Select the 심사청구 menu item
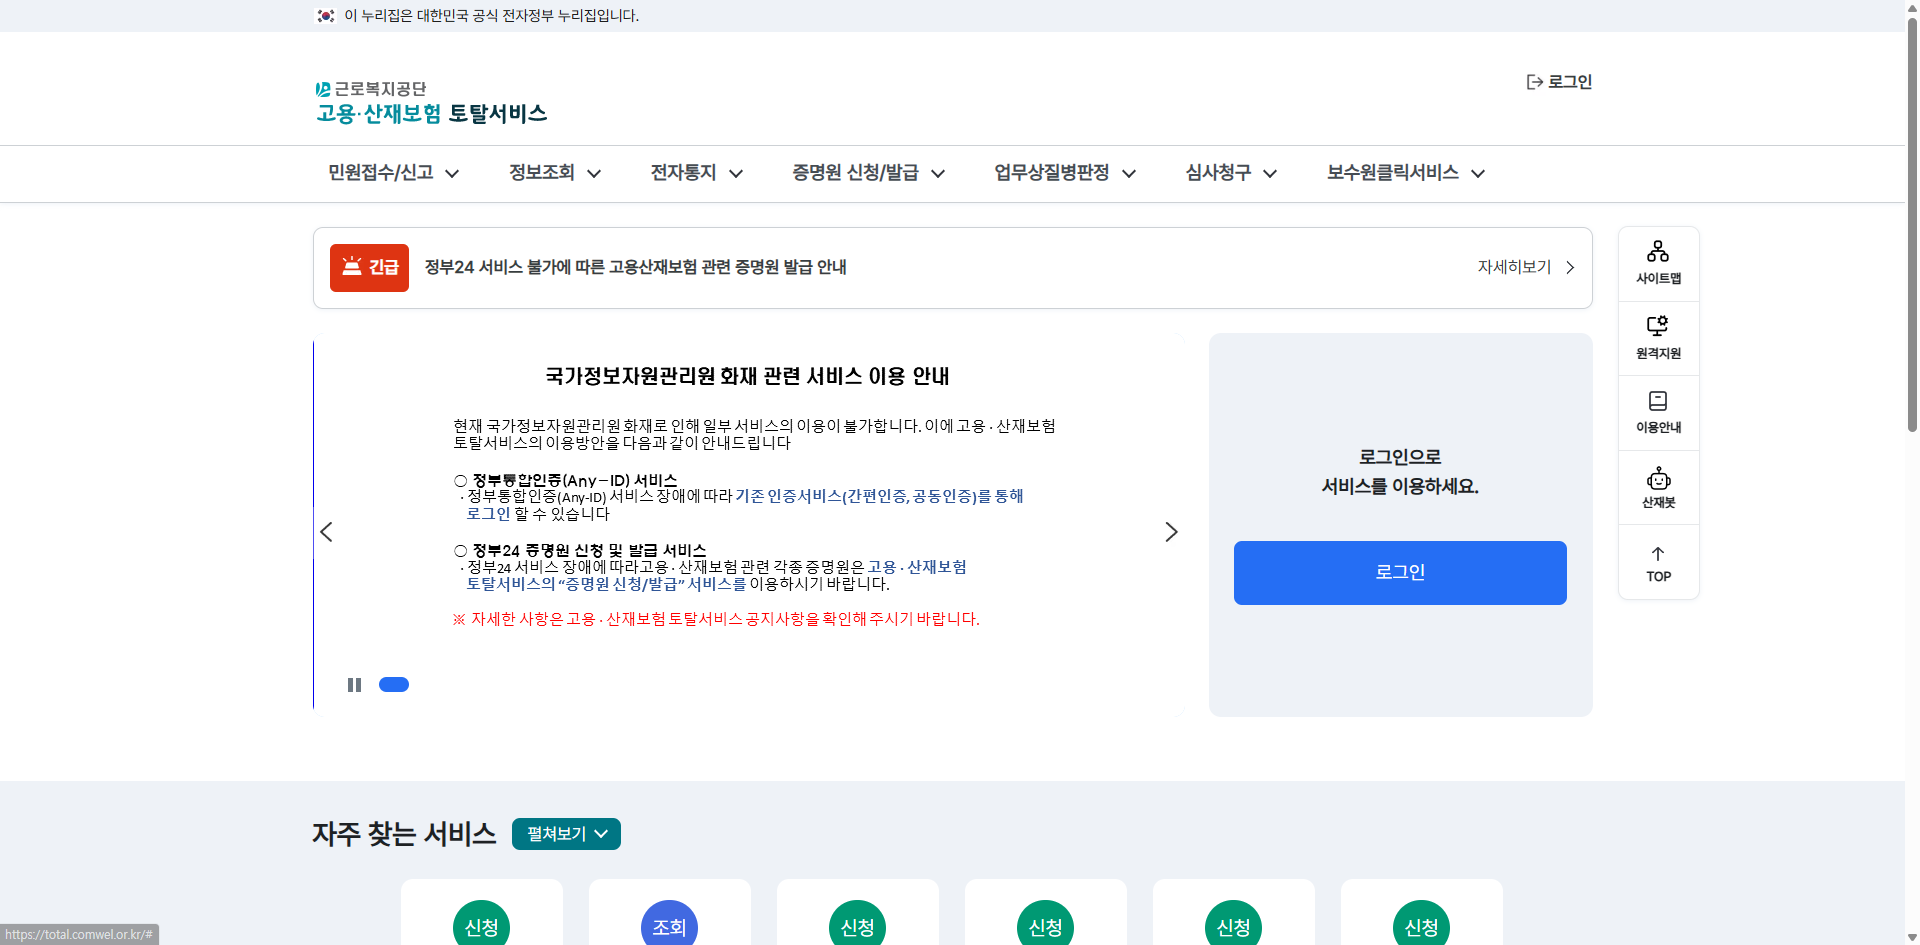Viewport: 1920px width, 945px height. (1218, 173)
